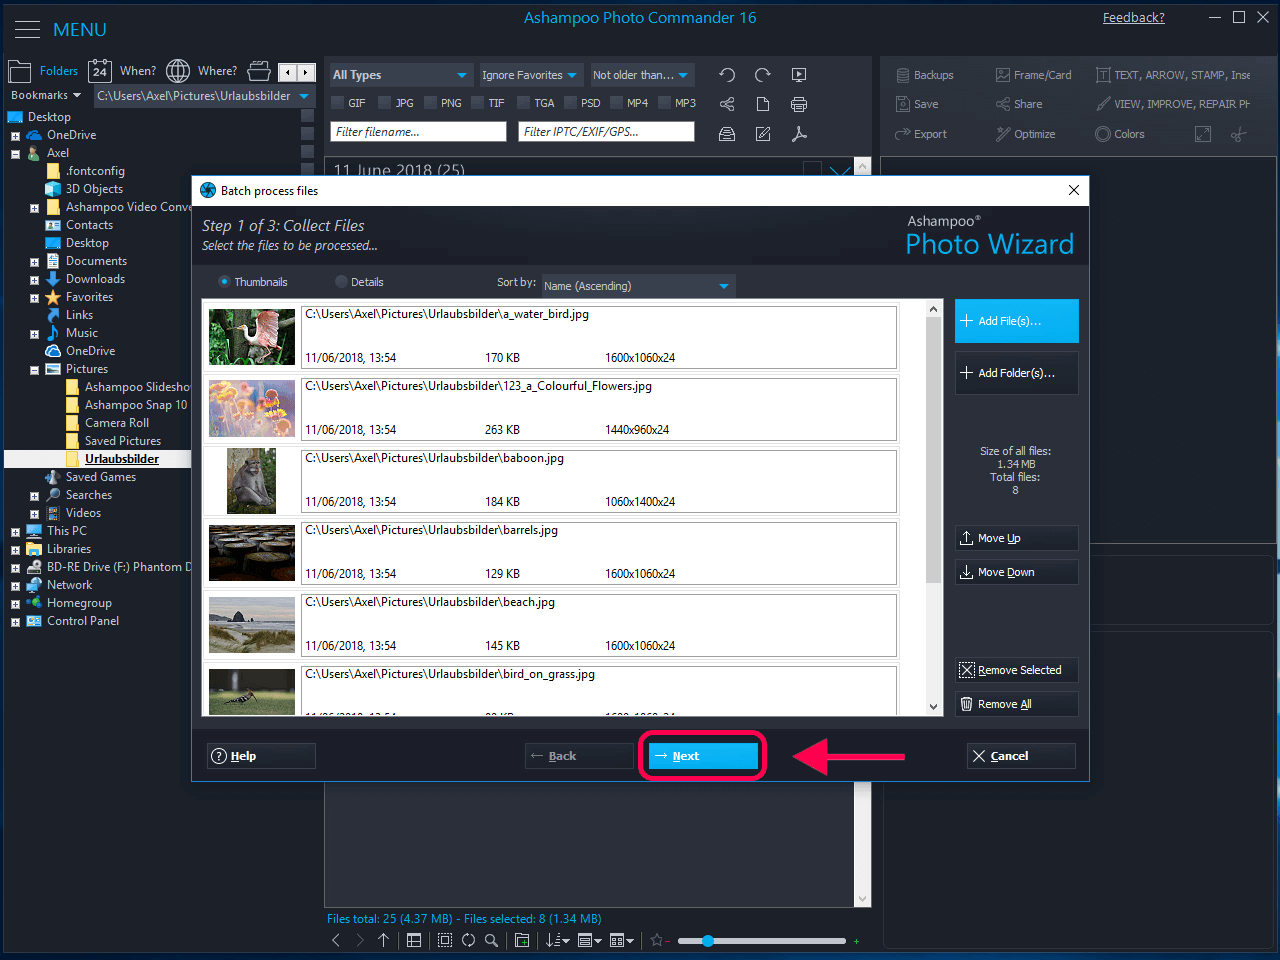Viewport: 1280px width, 960px height.
Task: Open Export in the right panel
Action: (921, 134)
